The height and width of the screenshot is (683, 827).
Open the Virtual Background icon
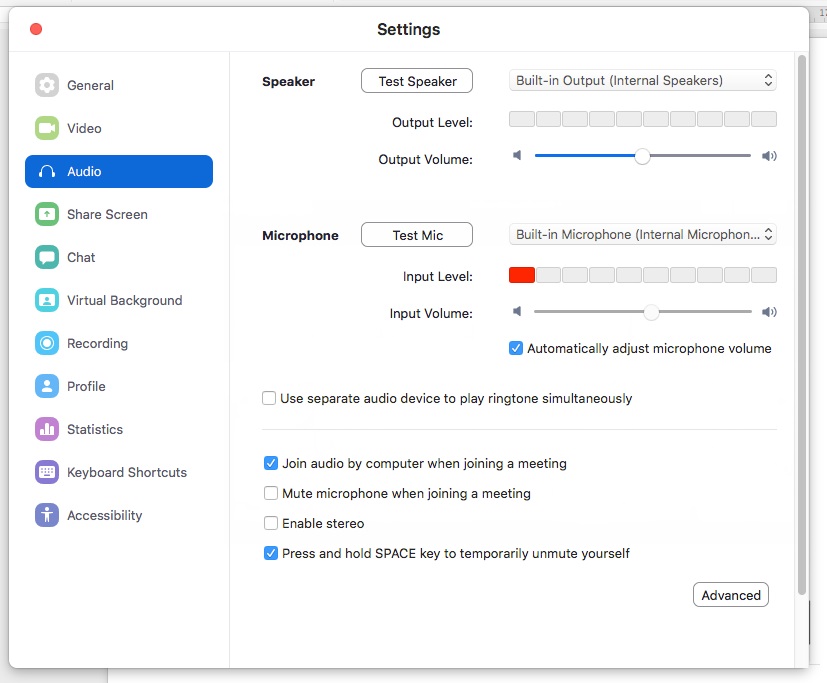coord(47,300)
